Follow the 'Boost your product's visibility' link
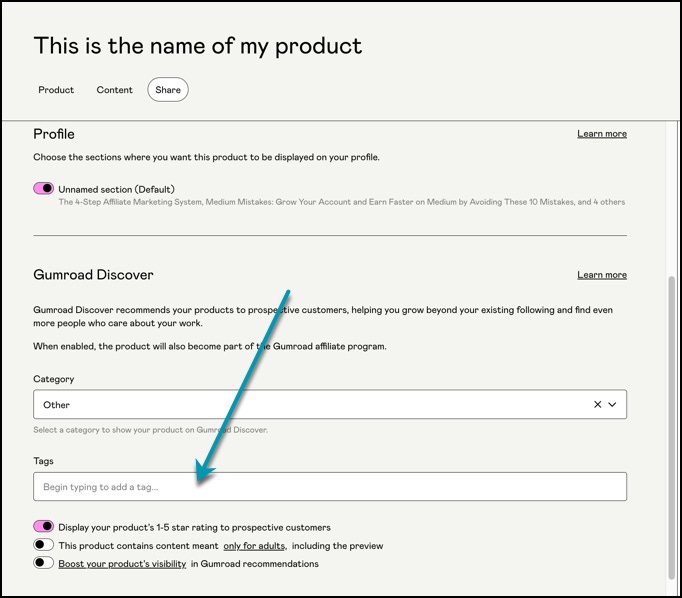Screen dimensions: 682x598 (122, 564)
